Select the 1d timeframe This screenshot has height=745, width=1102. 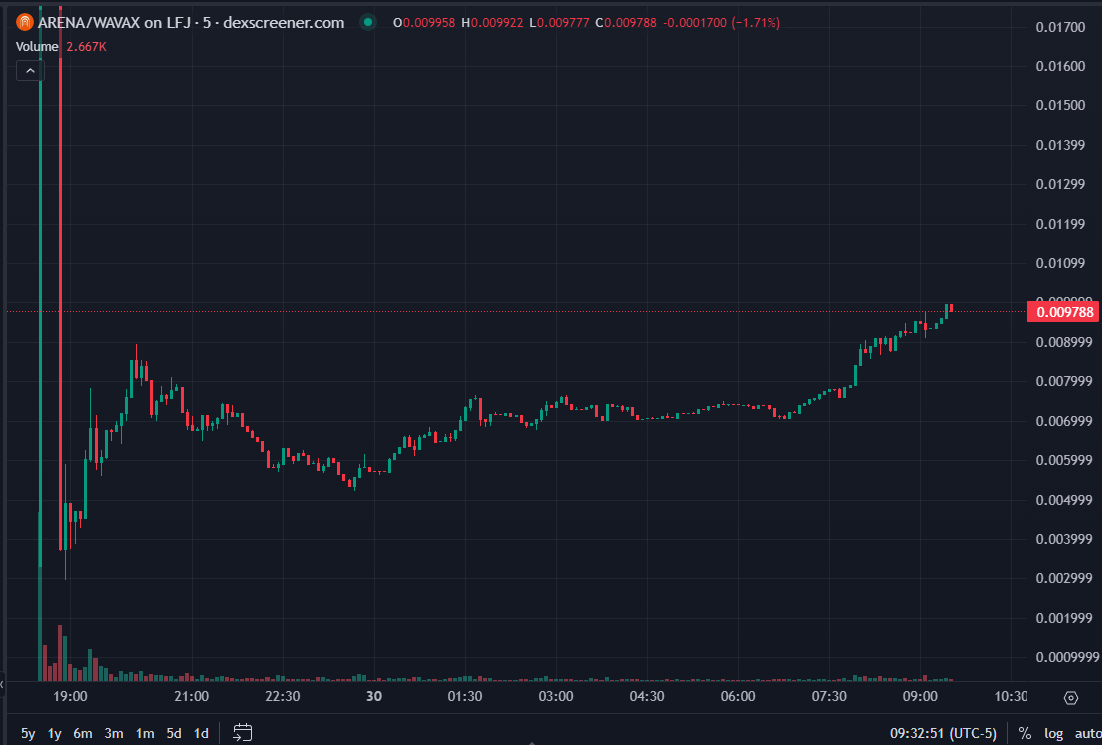(x=200, y=733)
